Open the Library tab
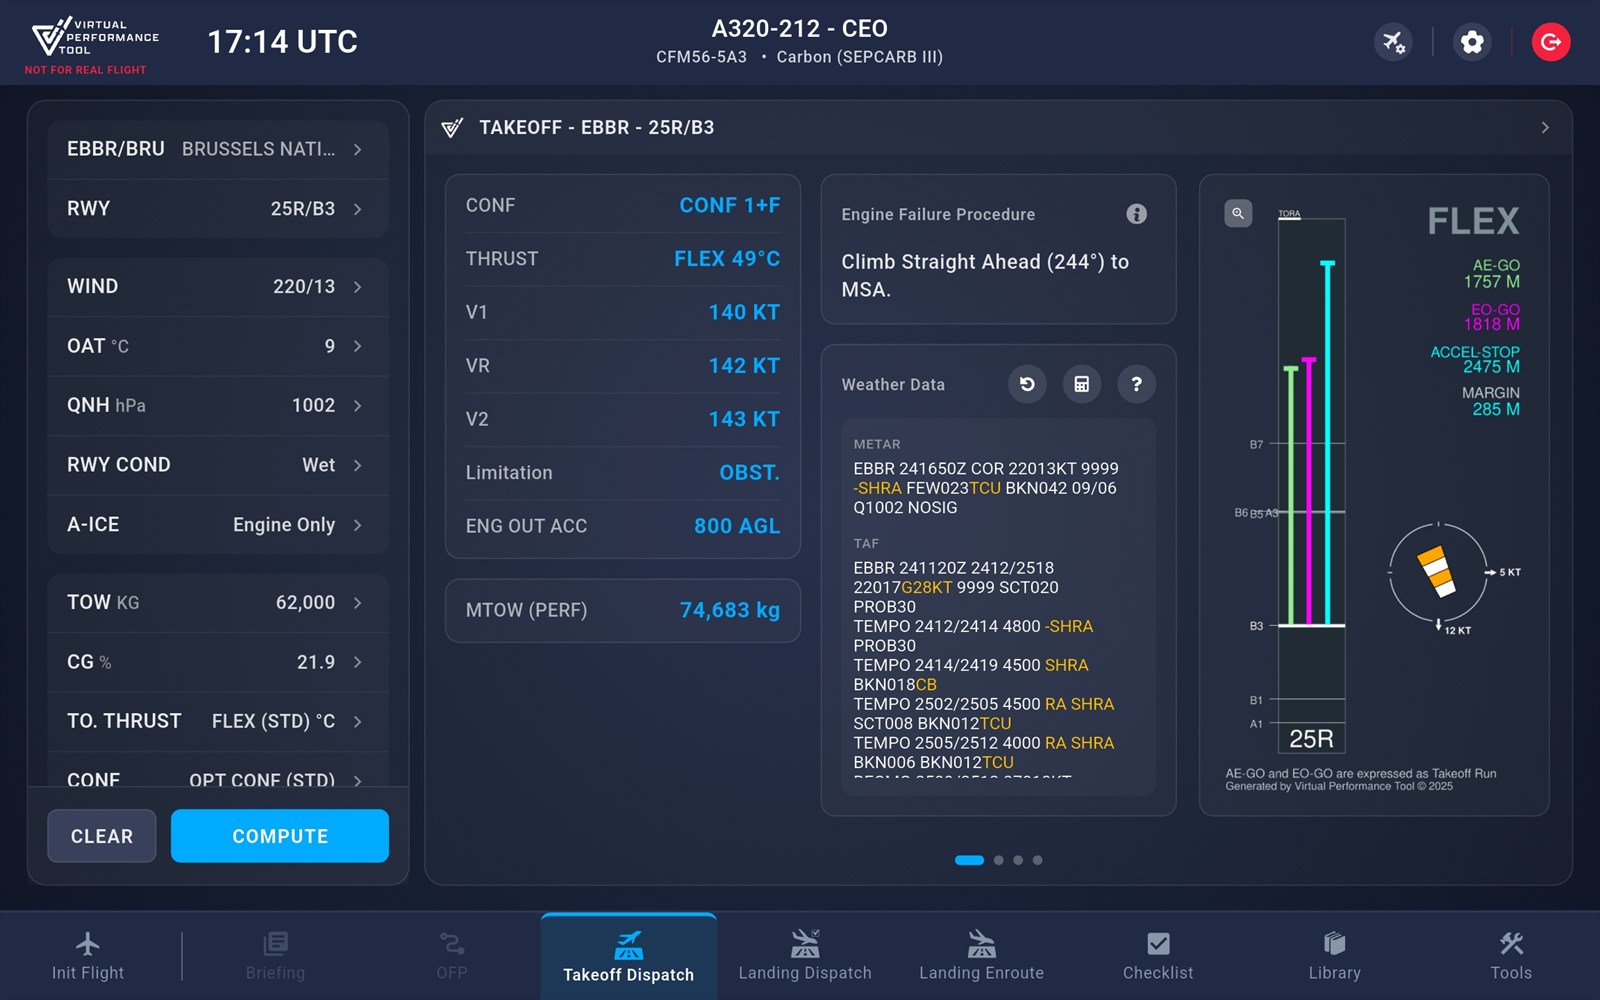 pyautogui.click(x=1334, y=956)
